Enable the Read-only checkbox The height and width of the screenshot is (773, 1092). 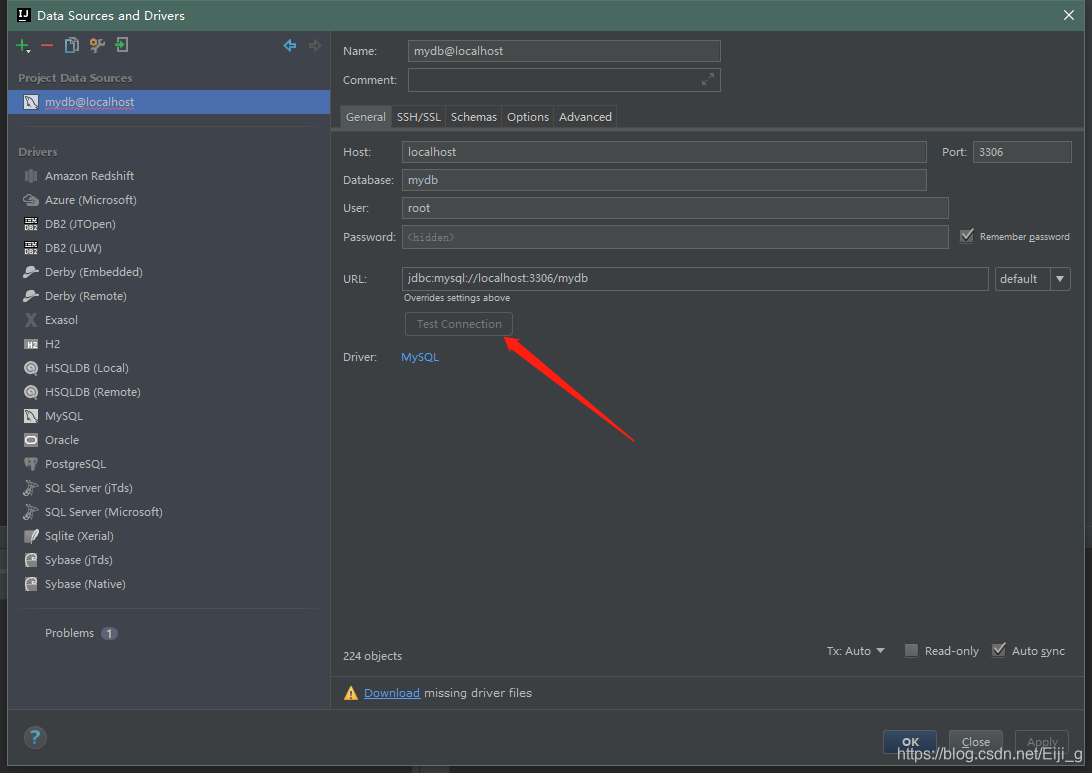(911, 650)
